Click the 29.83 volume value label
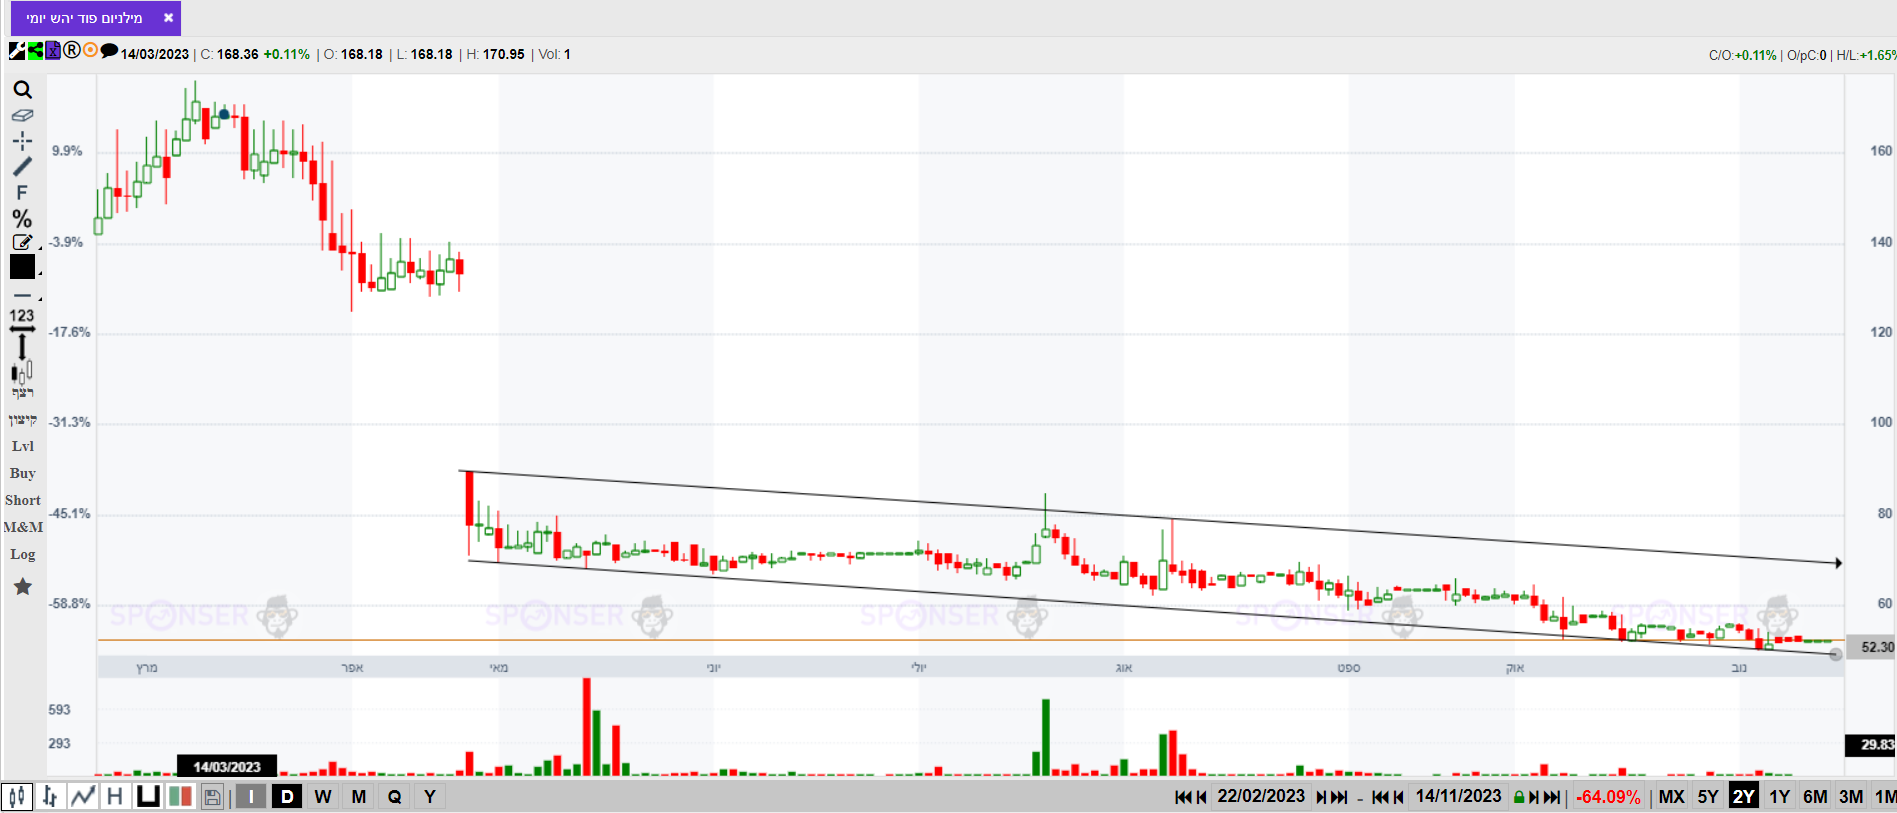The width and height of the screenshot is (1897, 813). coord(1871,745)
